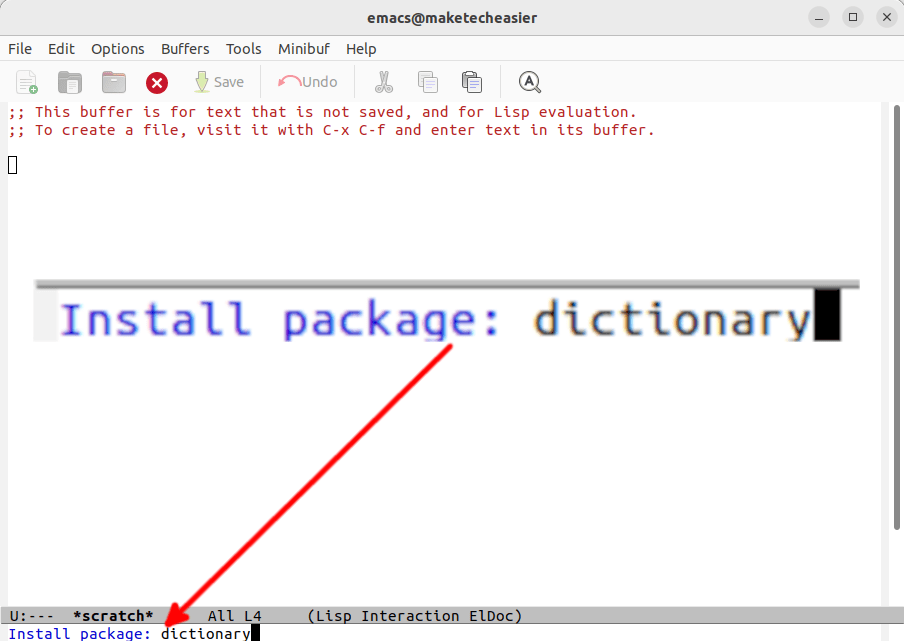Paste from clipboard using the paste icon
Image resolution: width=904 pixels, height=641 pixels.
pos(472,82)
